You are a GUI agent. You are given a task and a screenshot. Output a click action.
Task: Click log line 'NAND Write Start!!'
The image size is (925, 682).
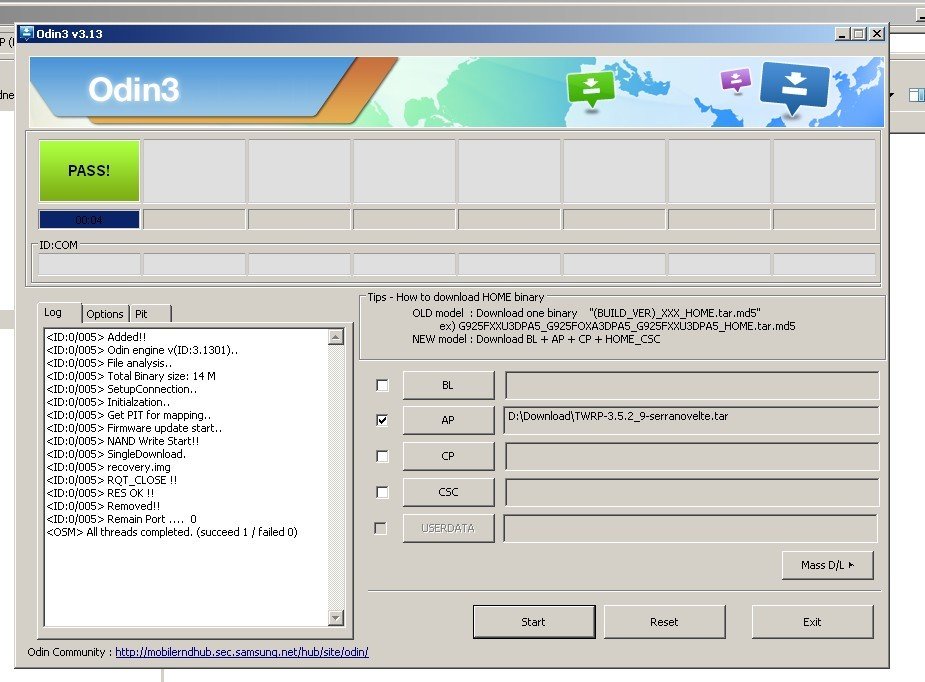click(123, 441)
